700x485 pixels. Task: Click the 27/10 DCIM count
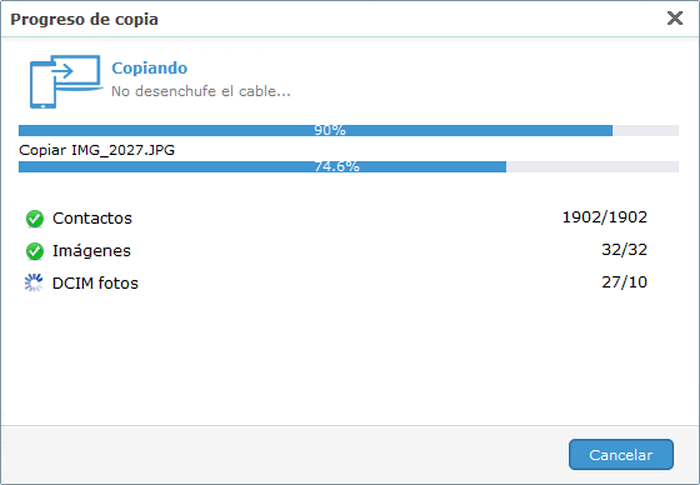click(626, 283)
